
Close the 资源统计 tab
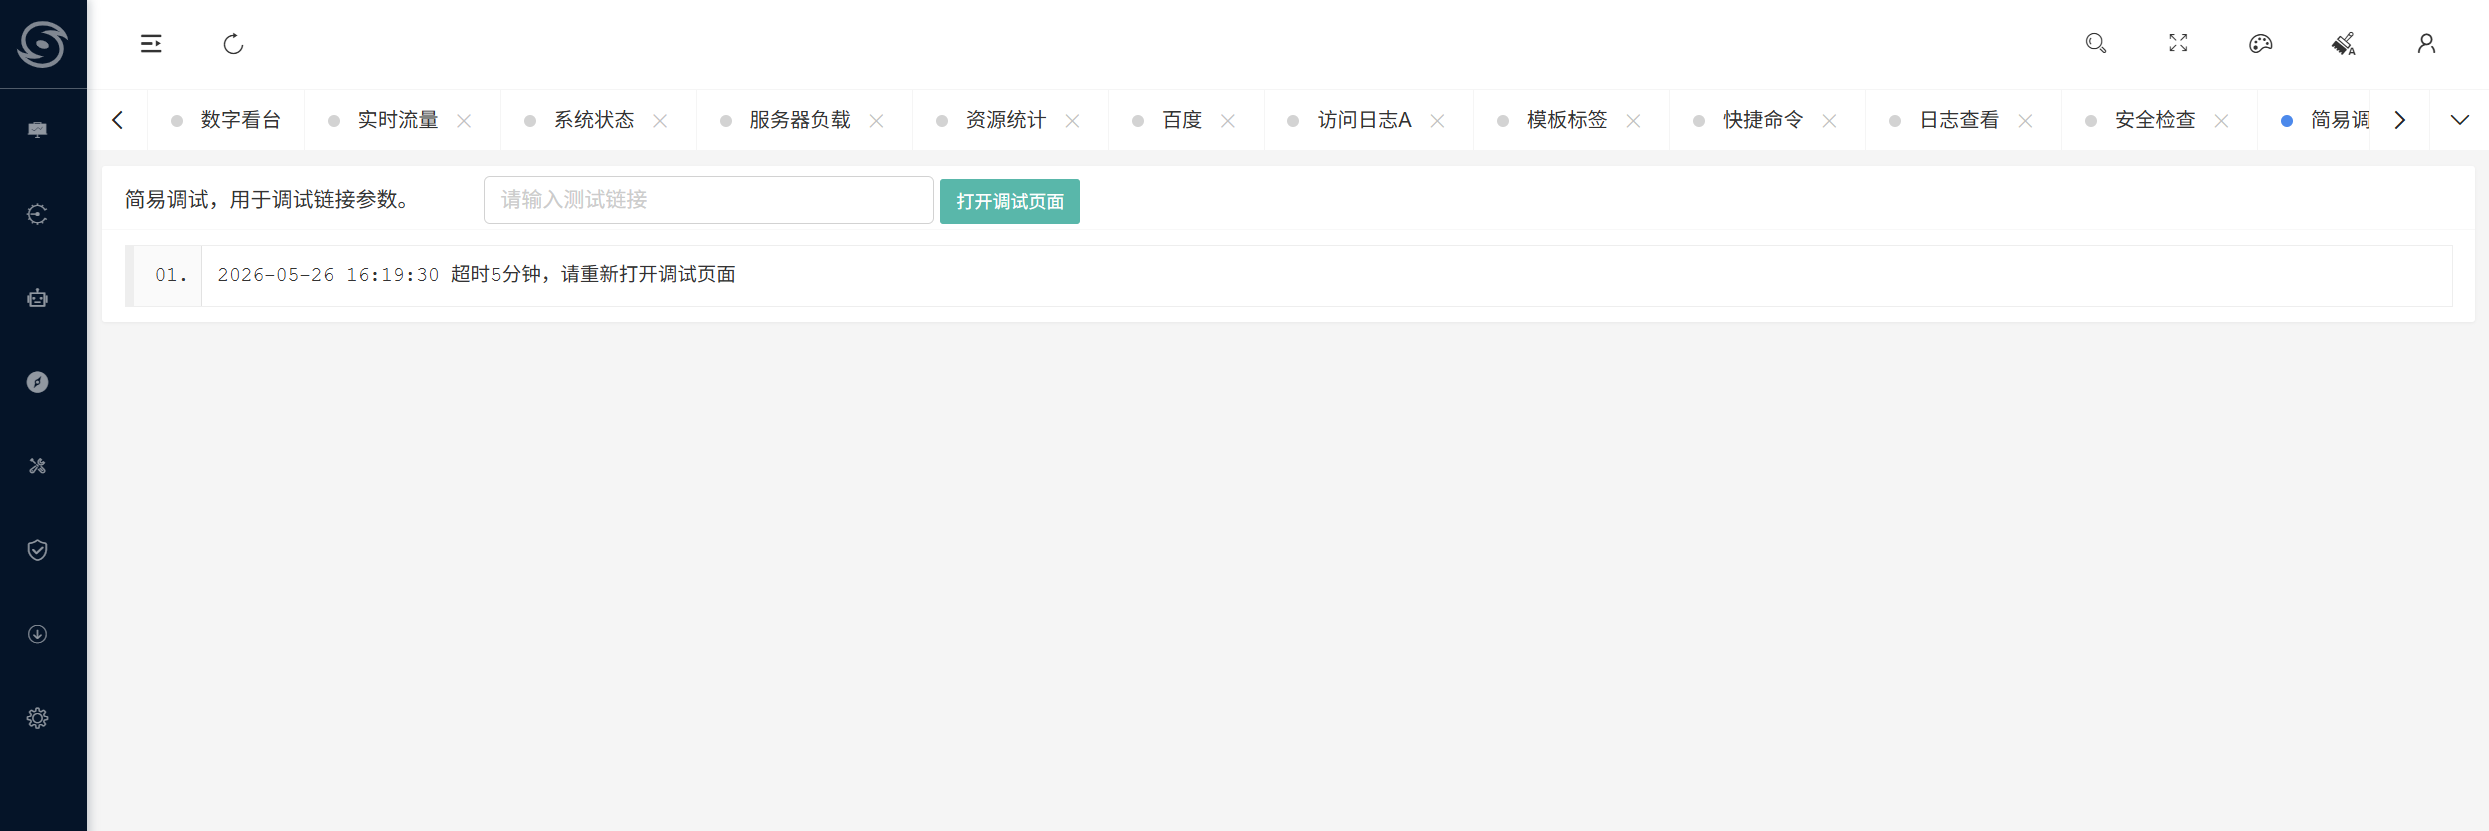(x=1072, y=121)
